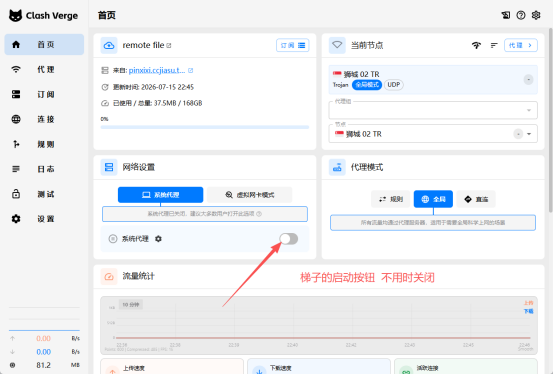This screenshot has height=375, width=554.
Task: Open 连接 connections sidebar item
Action: 44,119
